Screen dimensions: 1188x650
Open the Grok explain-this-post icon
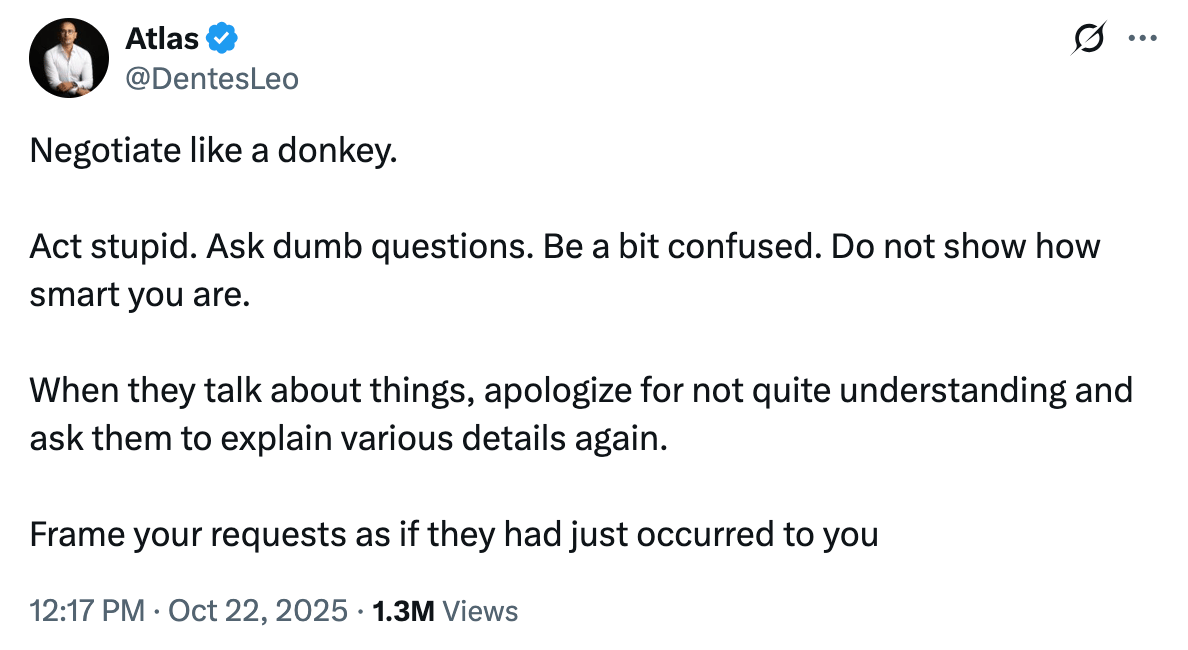[x=1087, y=41]
